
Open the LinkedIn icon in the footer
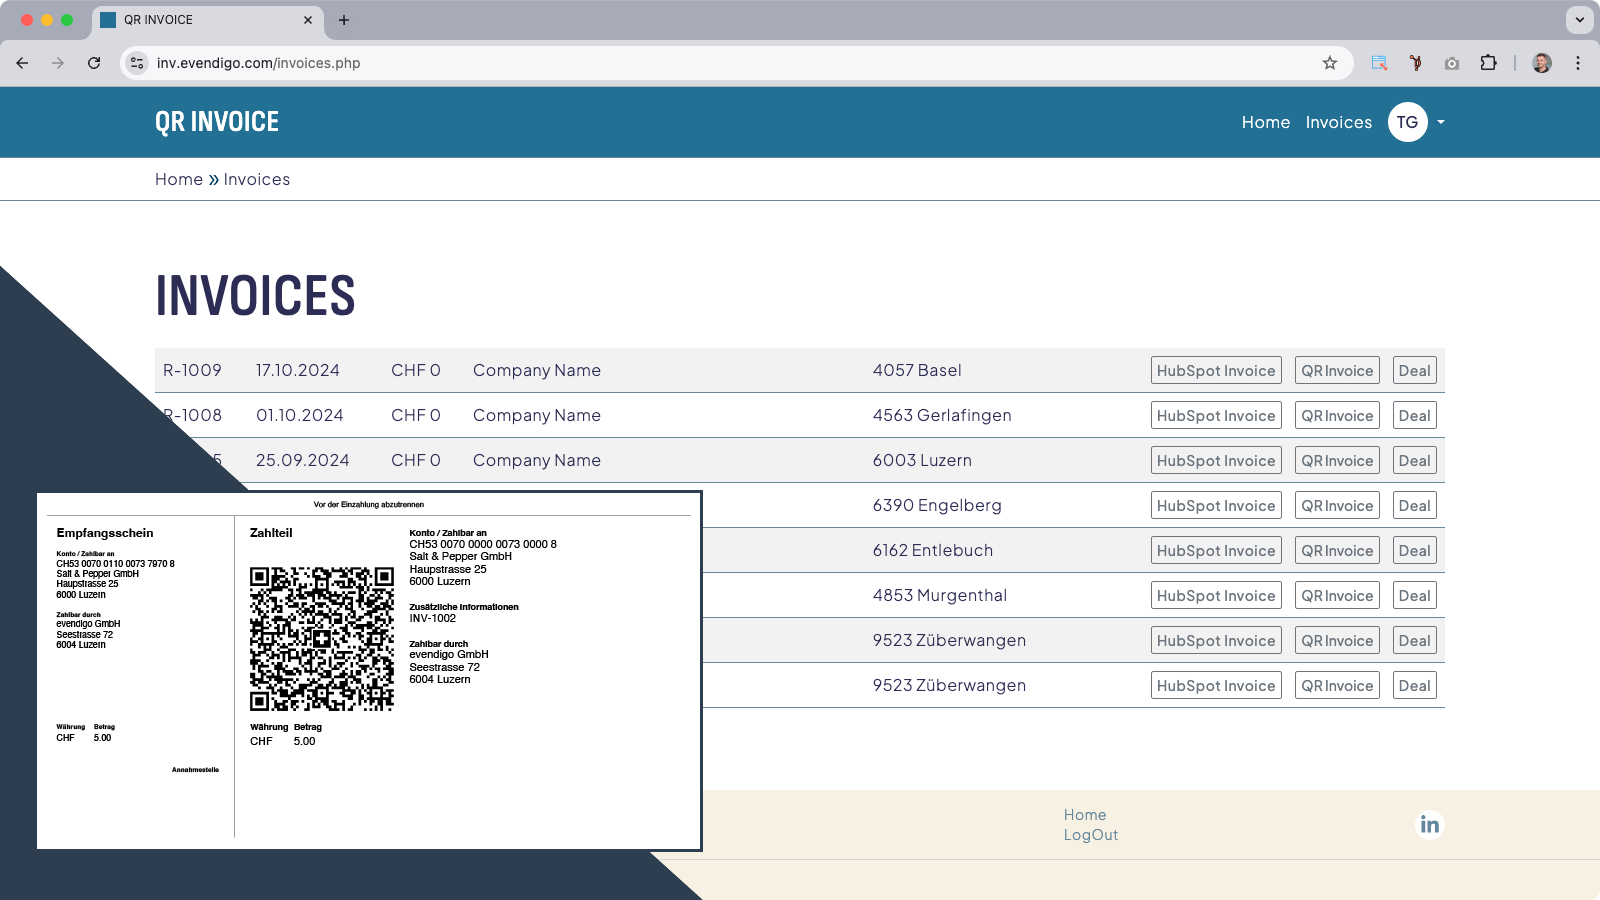[x=1429, y=824]
